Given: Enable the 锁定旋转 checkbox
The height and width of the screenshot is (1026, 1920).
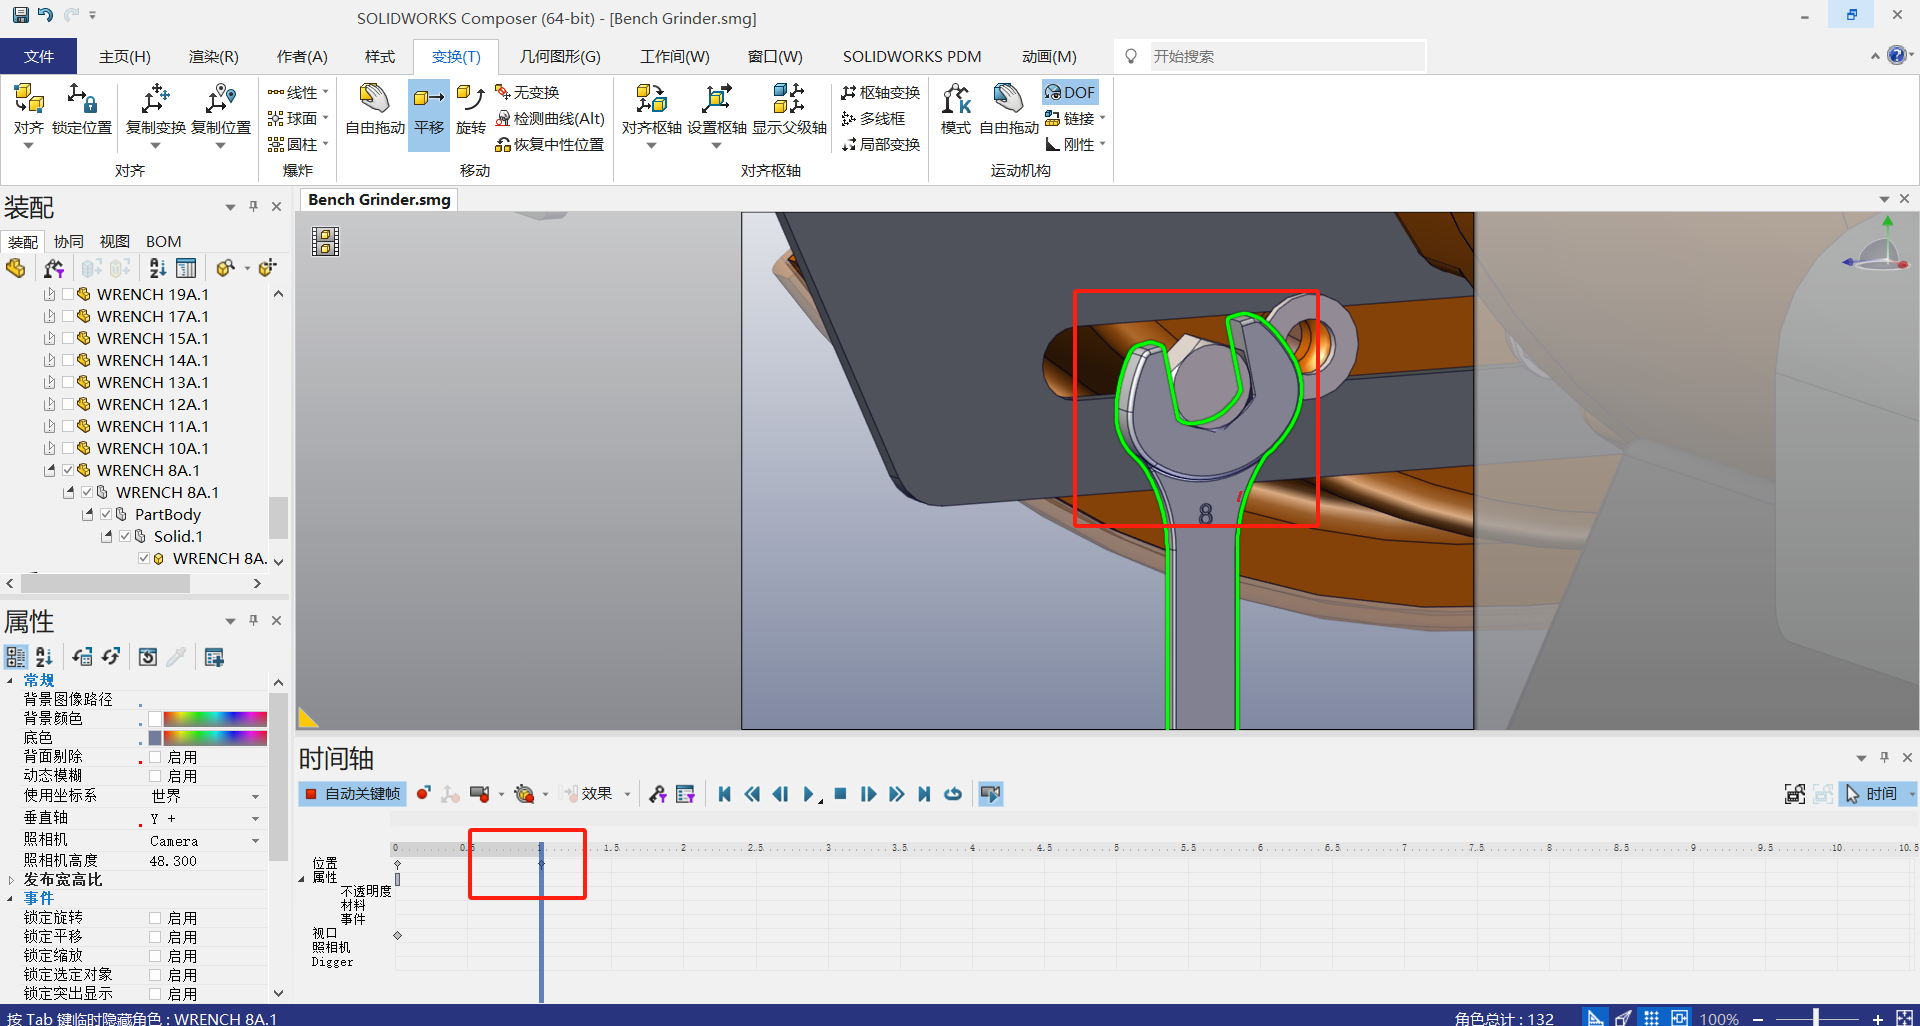Looking at the screenshot, I should (155, 918).
